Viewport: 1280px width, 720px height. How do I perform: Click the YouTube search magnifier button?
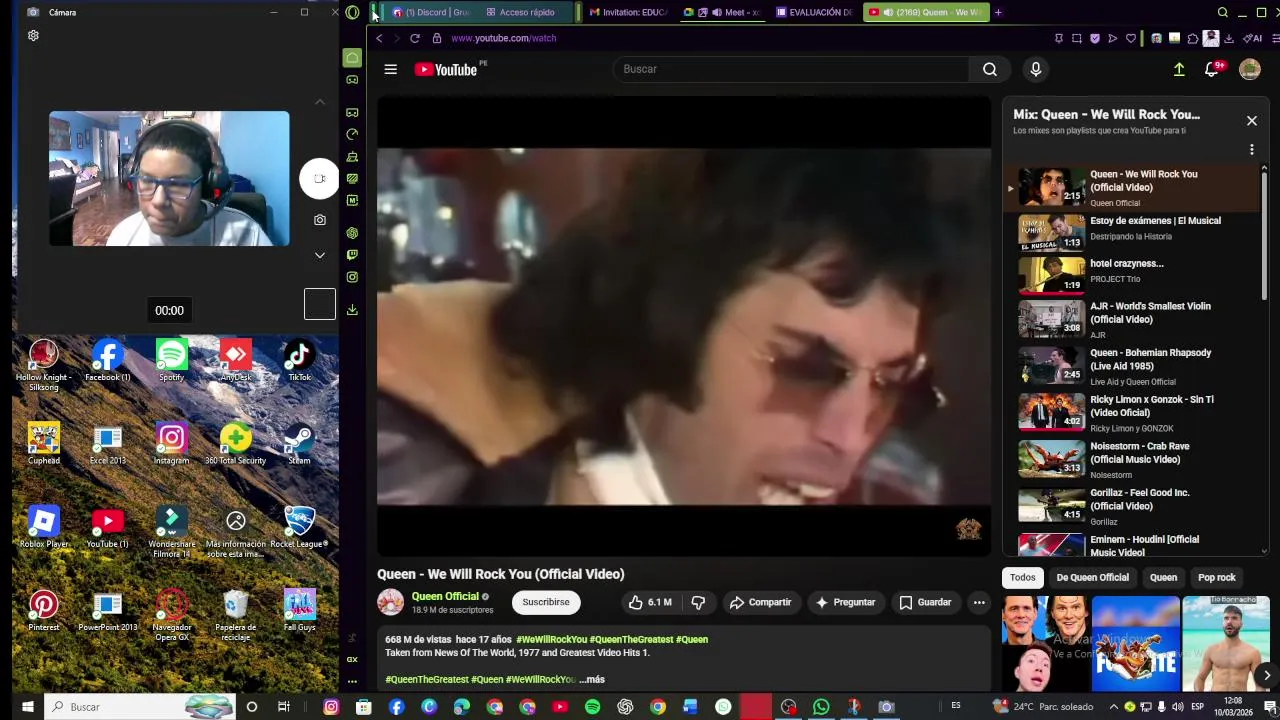pyautogui.click(x=990, y=69)
